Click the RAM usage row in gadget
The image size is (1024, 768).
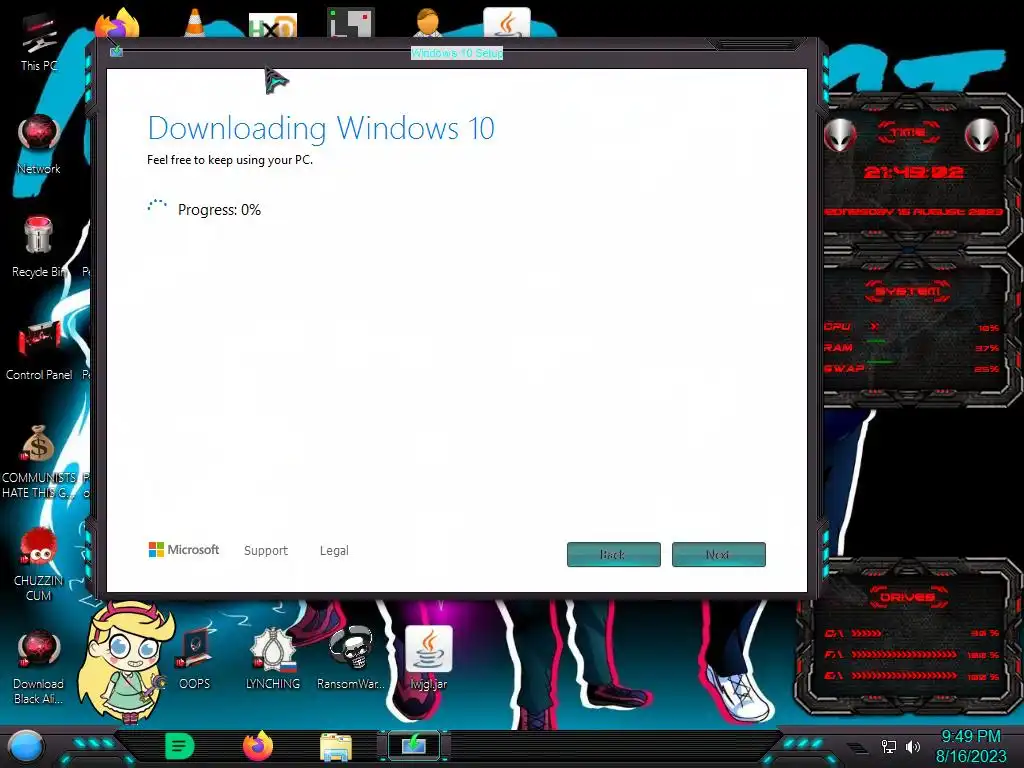[x=911, y=347]
